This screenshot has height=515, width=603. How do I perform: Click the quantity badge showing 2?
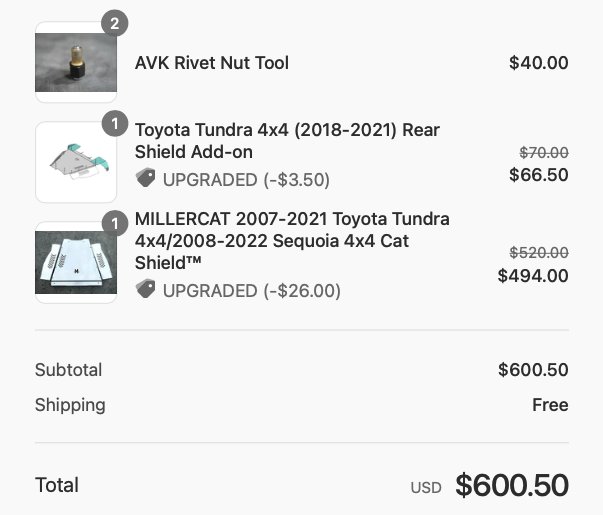pyautogui.click(x=115, y=23)
